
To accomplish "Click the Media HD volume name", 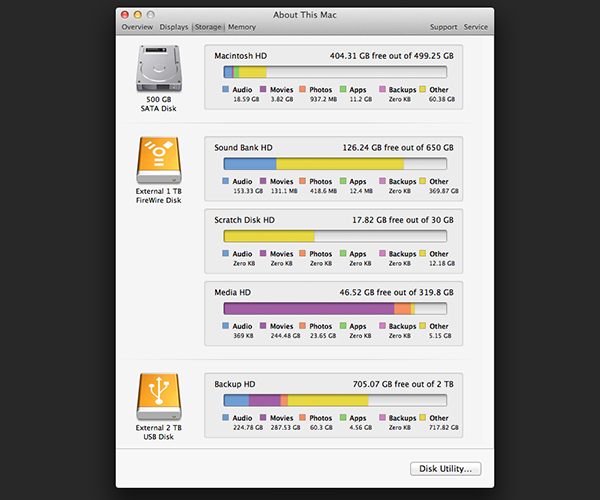I will (232, 292).
